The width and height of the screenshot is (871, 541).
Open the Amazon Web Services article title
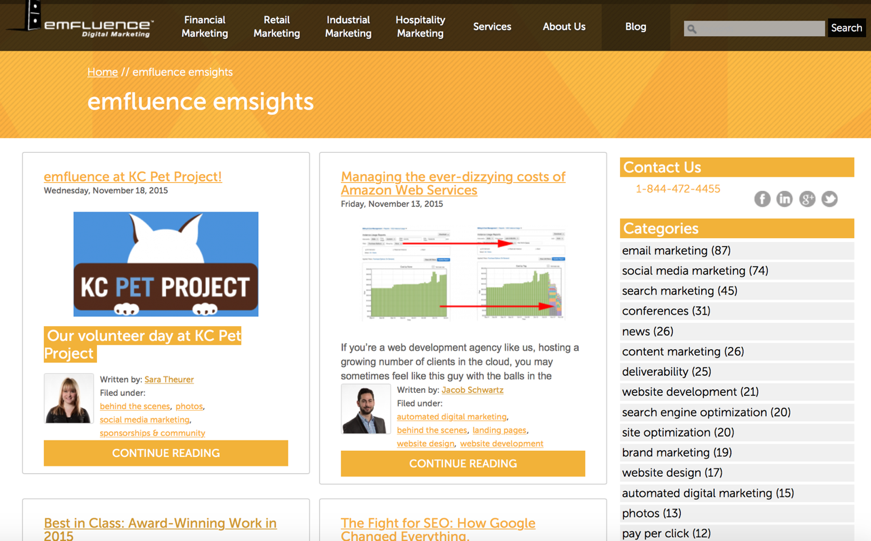pos(453,183)
